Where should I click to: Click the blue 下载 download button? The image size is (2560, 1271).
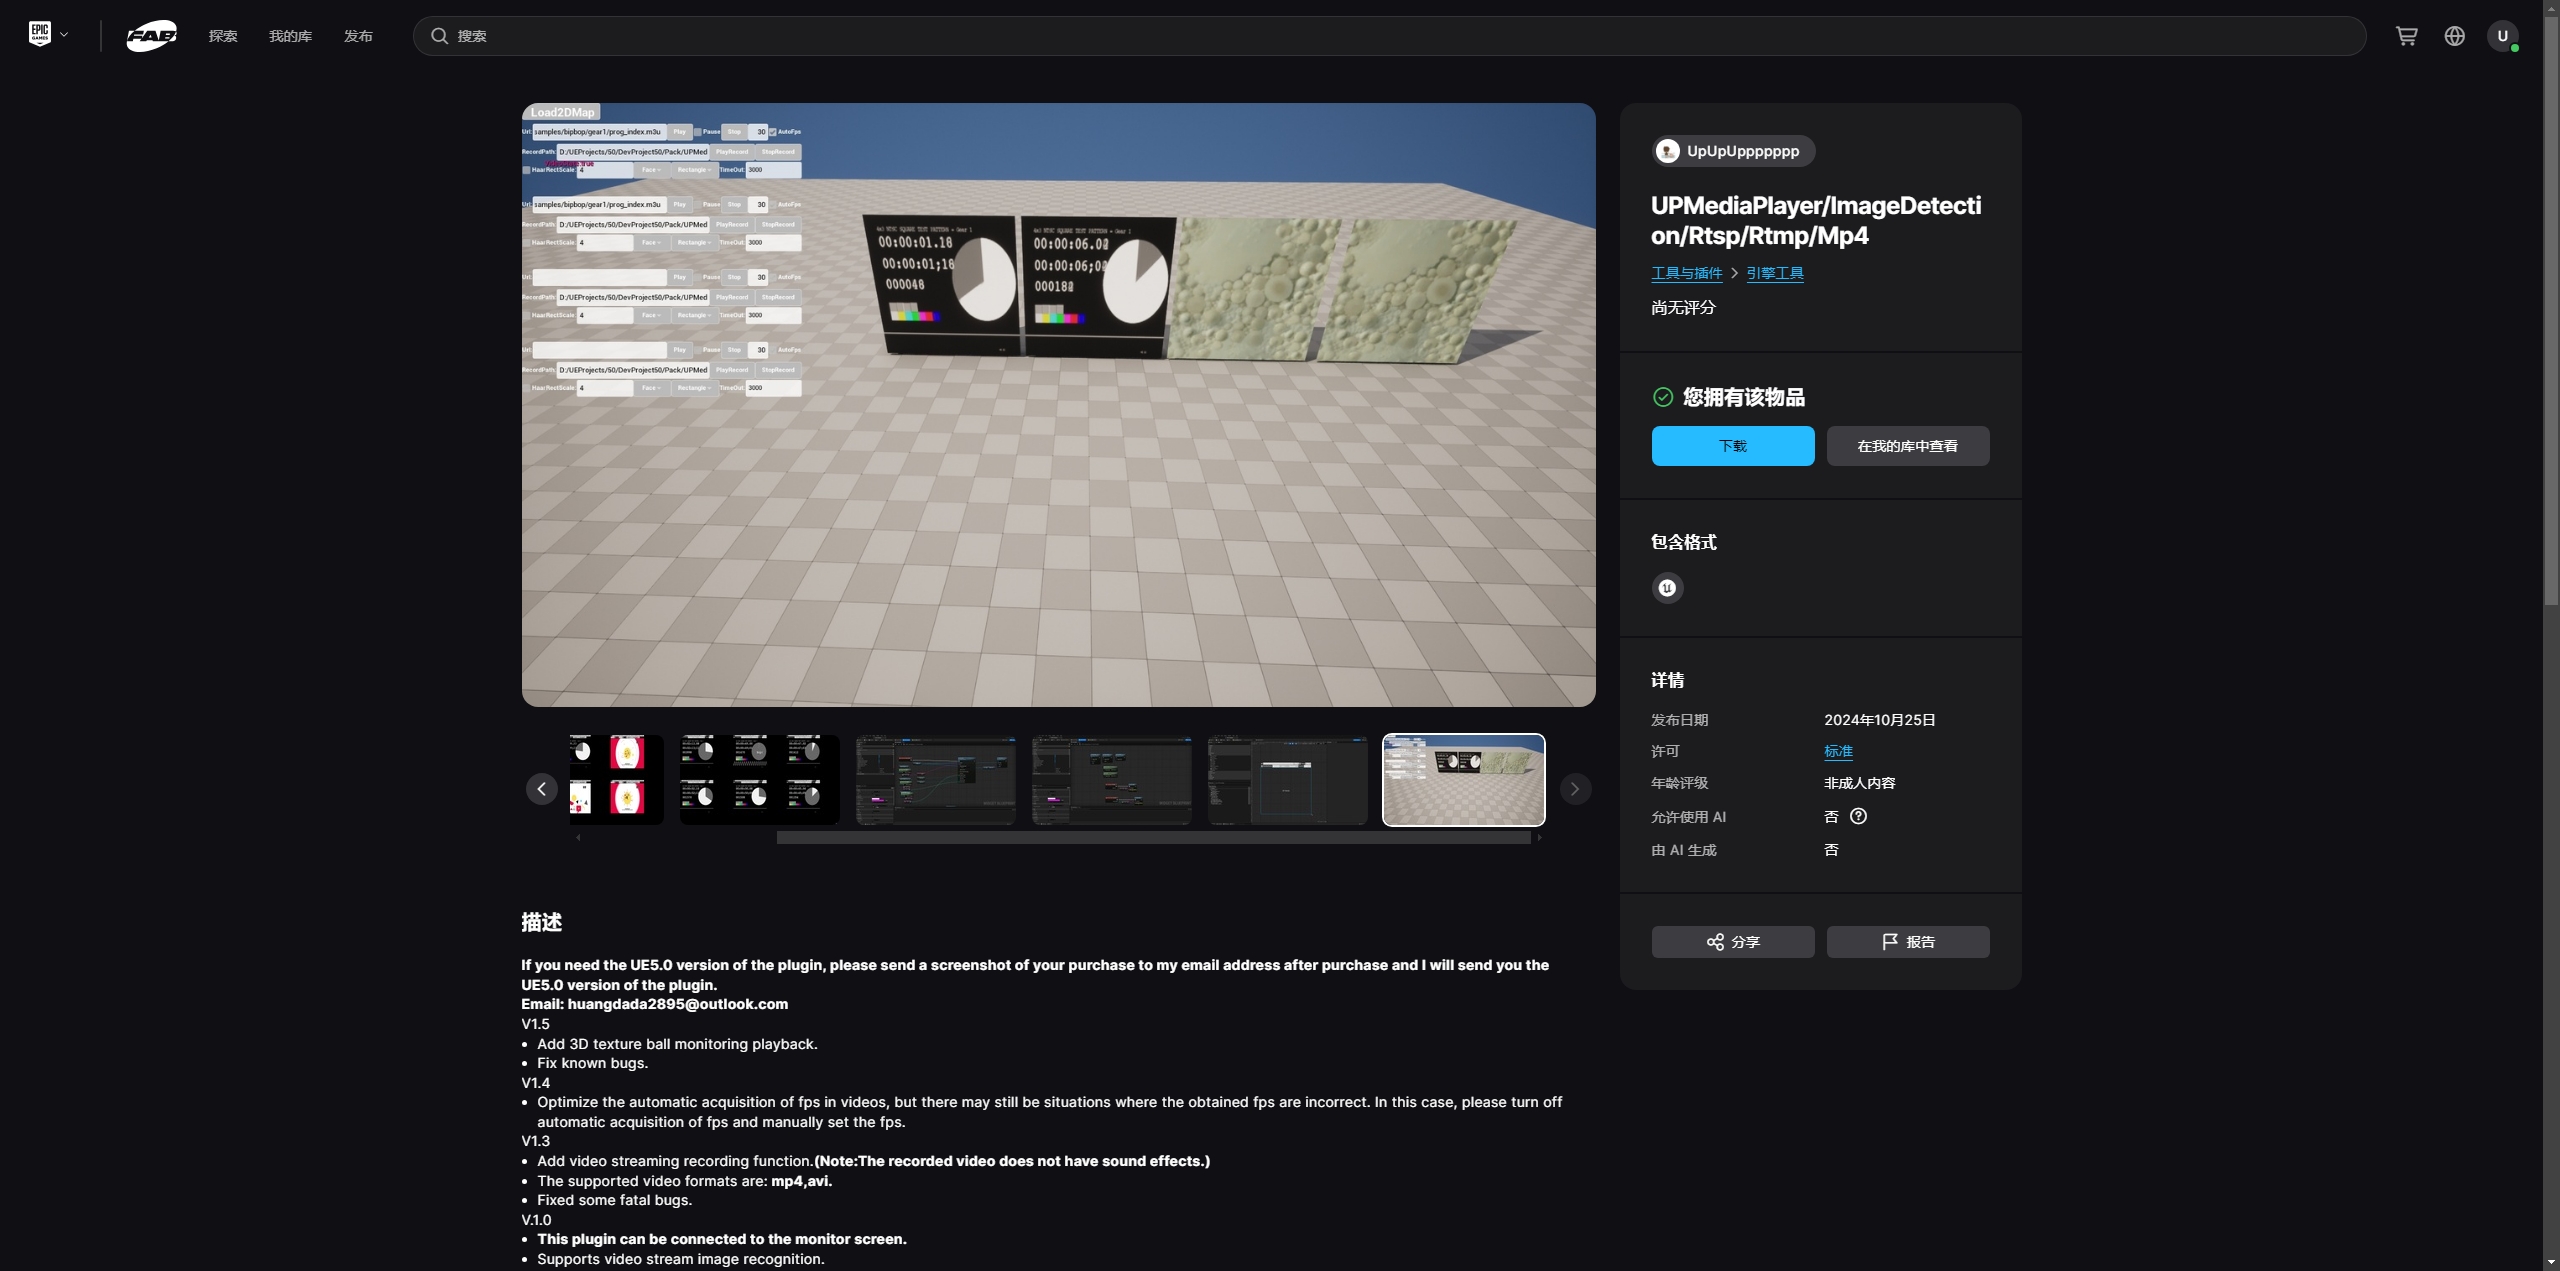pyautogui.click(x=1732, y=446)
